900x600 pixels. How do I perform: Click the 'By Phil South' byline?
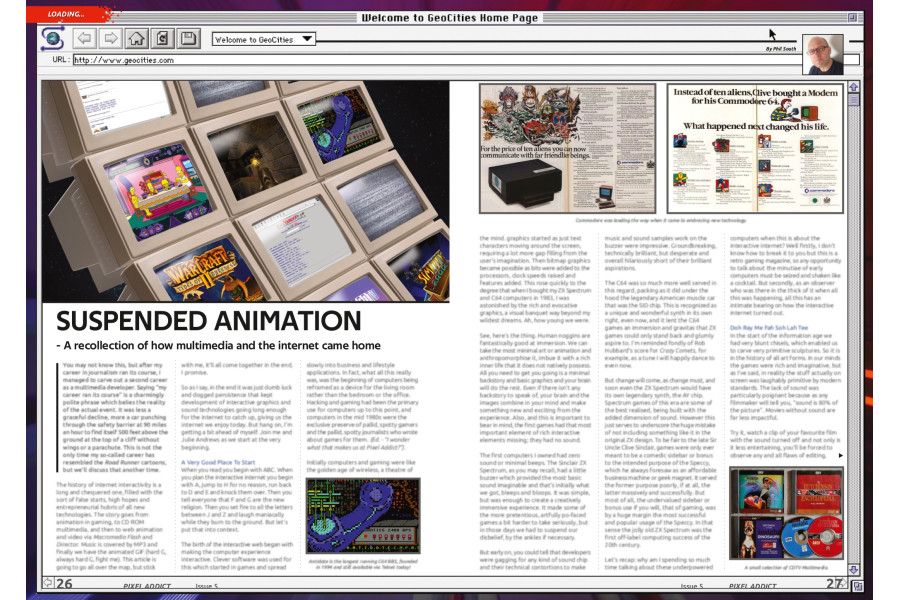point(781,49)
